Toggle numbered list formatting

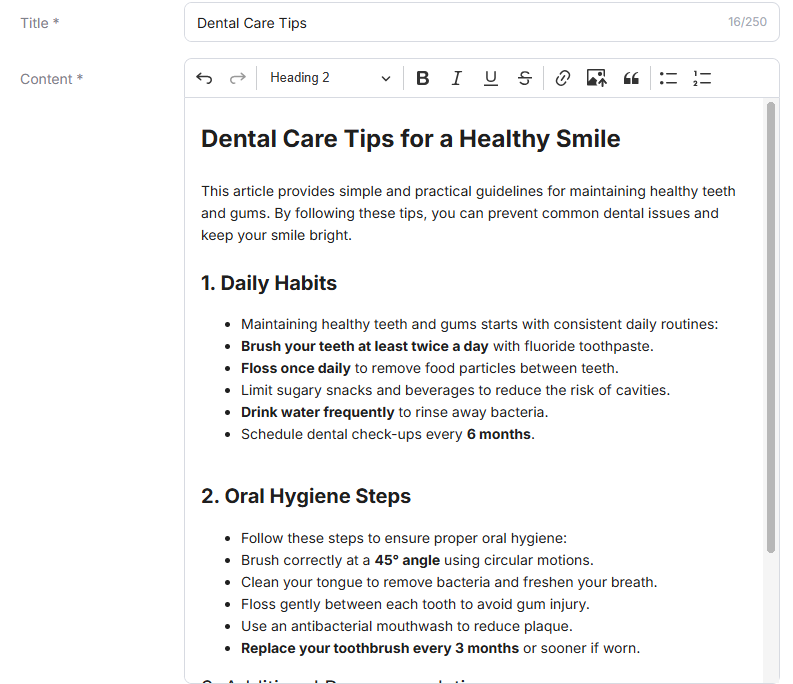pyautogui.click(x=701, y=78)
